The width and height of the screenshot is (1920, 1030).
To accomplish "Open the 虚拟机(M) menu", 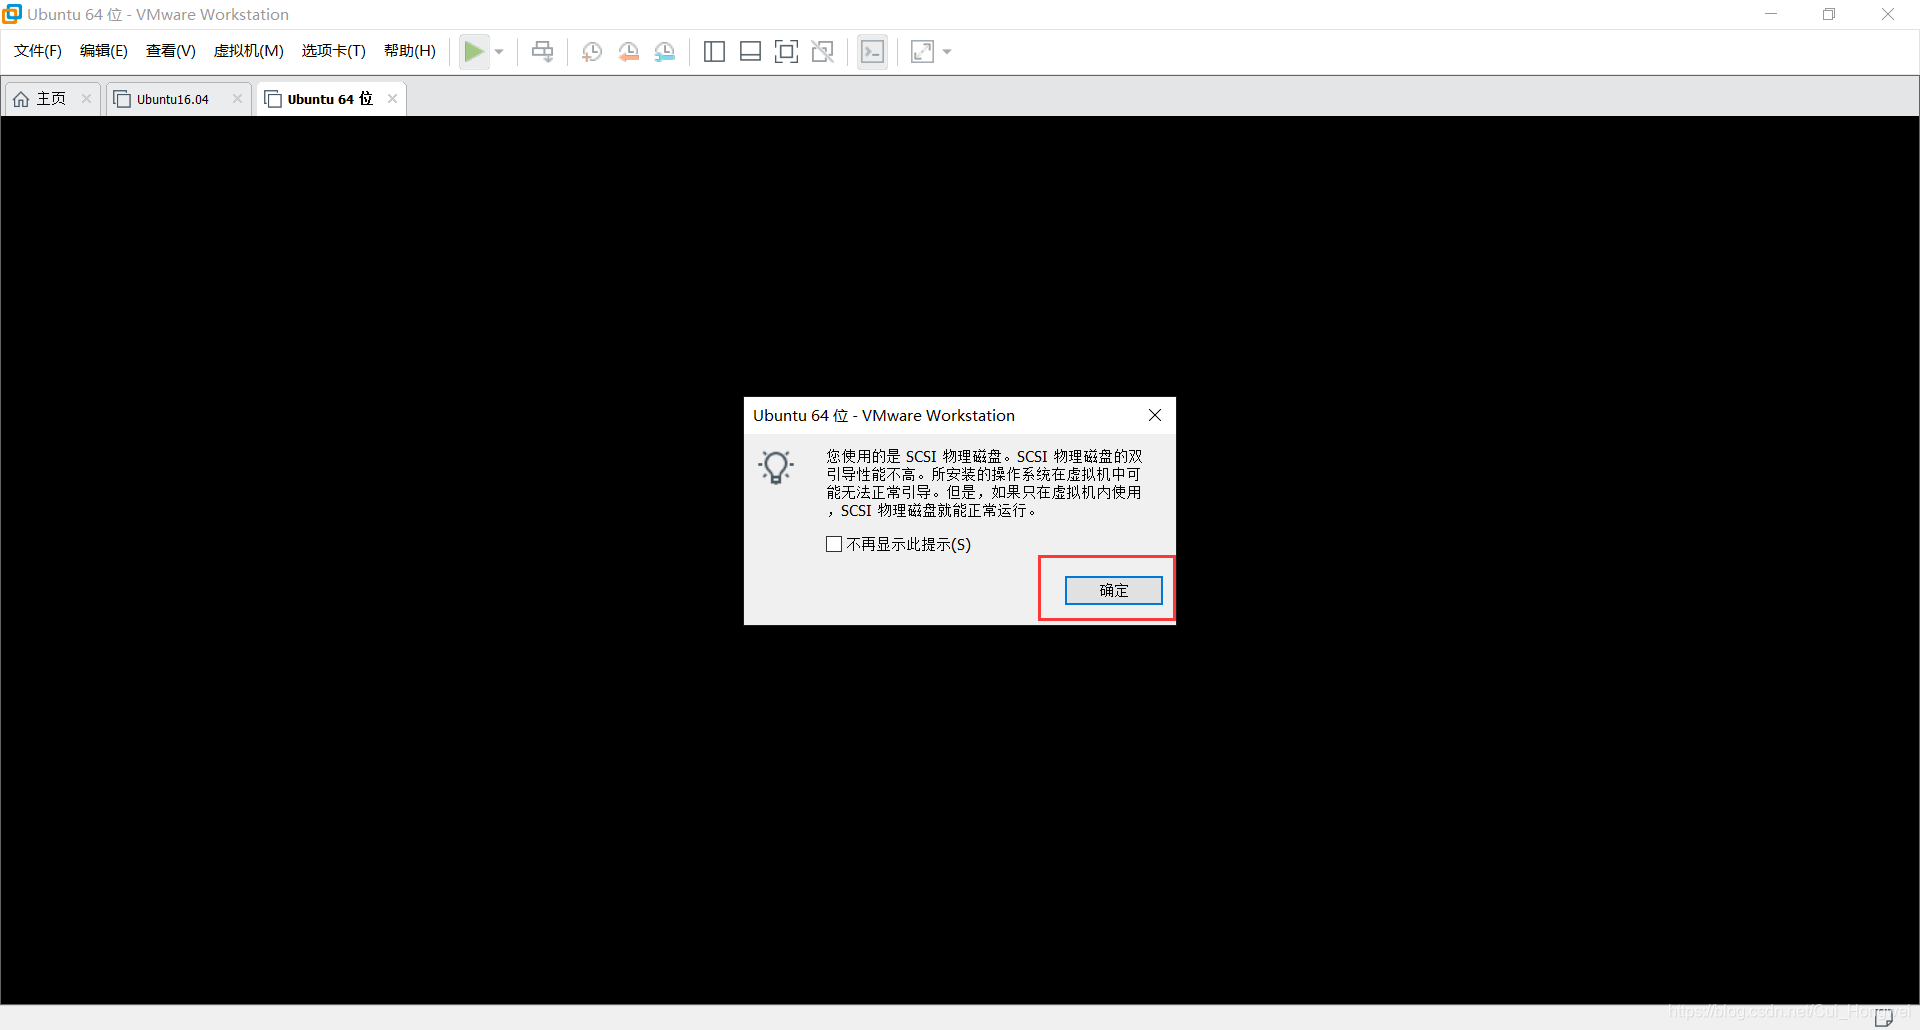I will point(249,51).
